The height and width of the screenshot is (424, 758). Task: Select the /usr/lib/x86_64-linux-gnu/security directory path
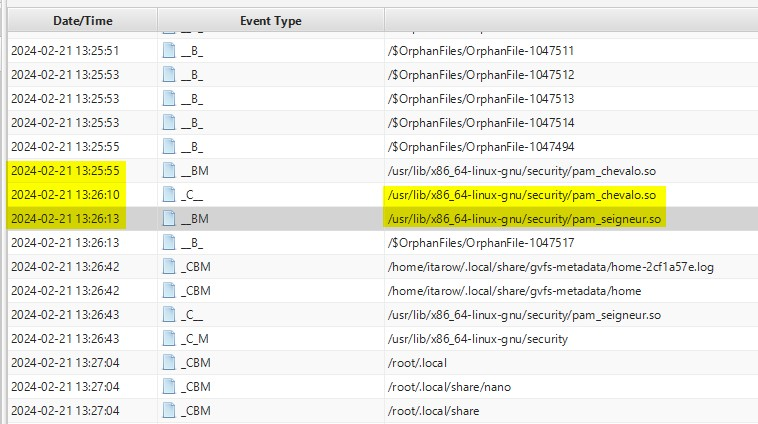478,339
